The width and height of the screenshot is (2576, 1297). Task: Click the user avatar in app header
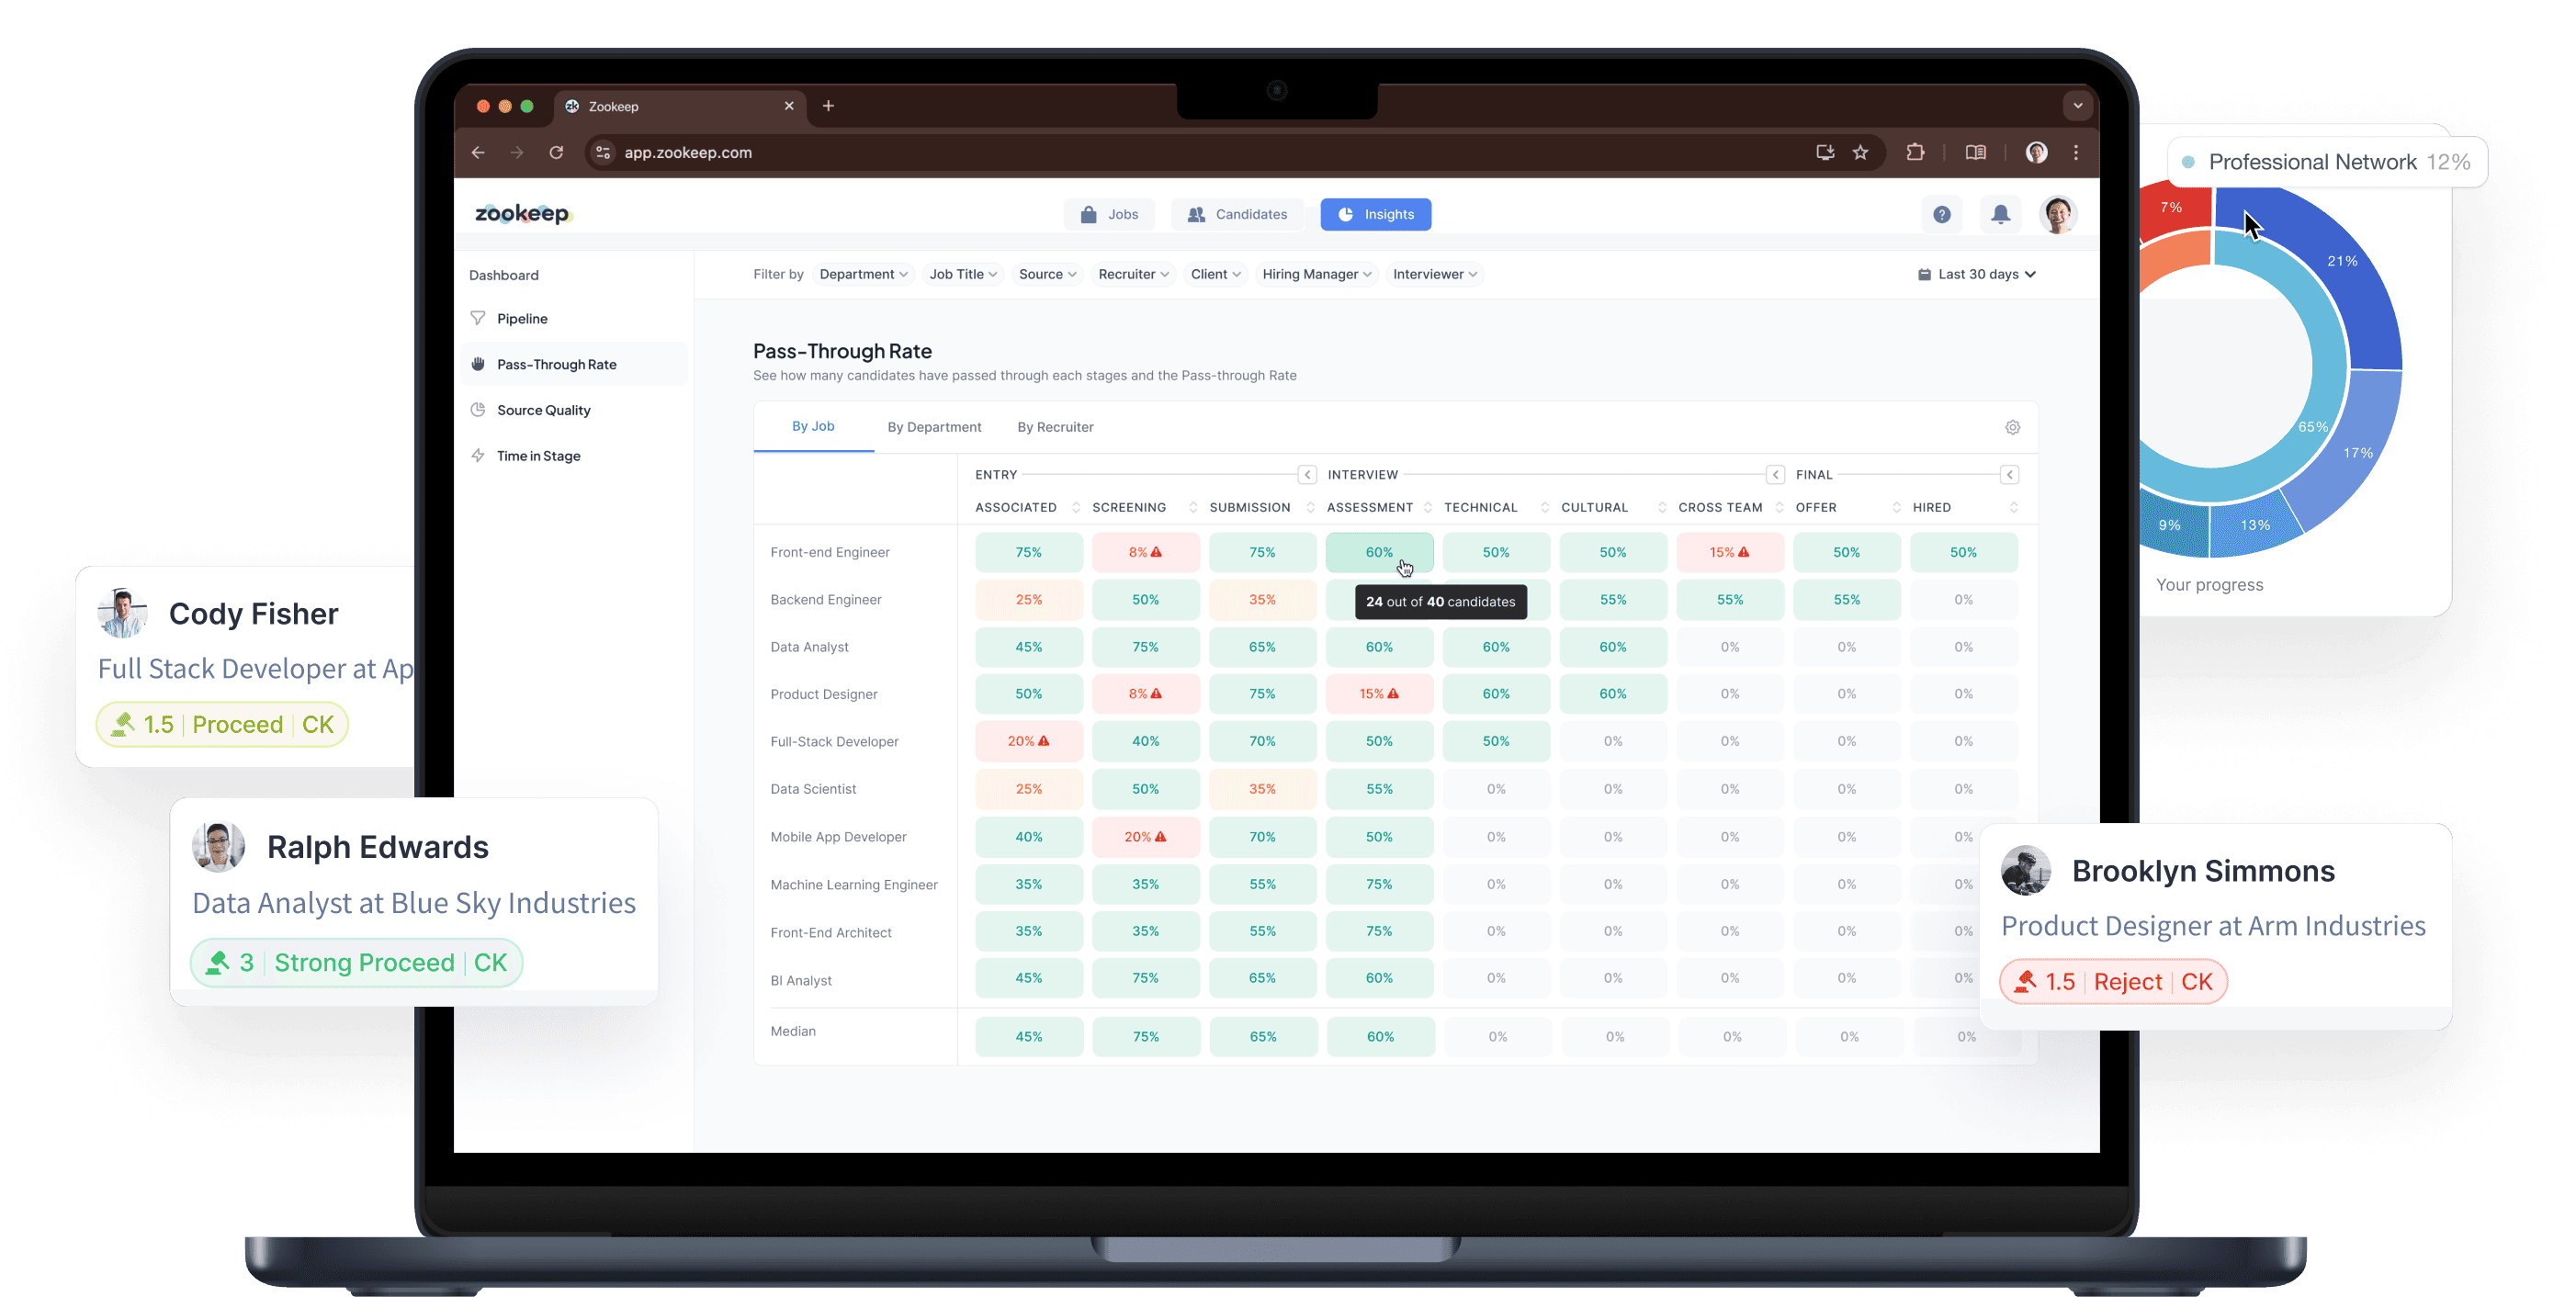[x=2058, y=214]
